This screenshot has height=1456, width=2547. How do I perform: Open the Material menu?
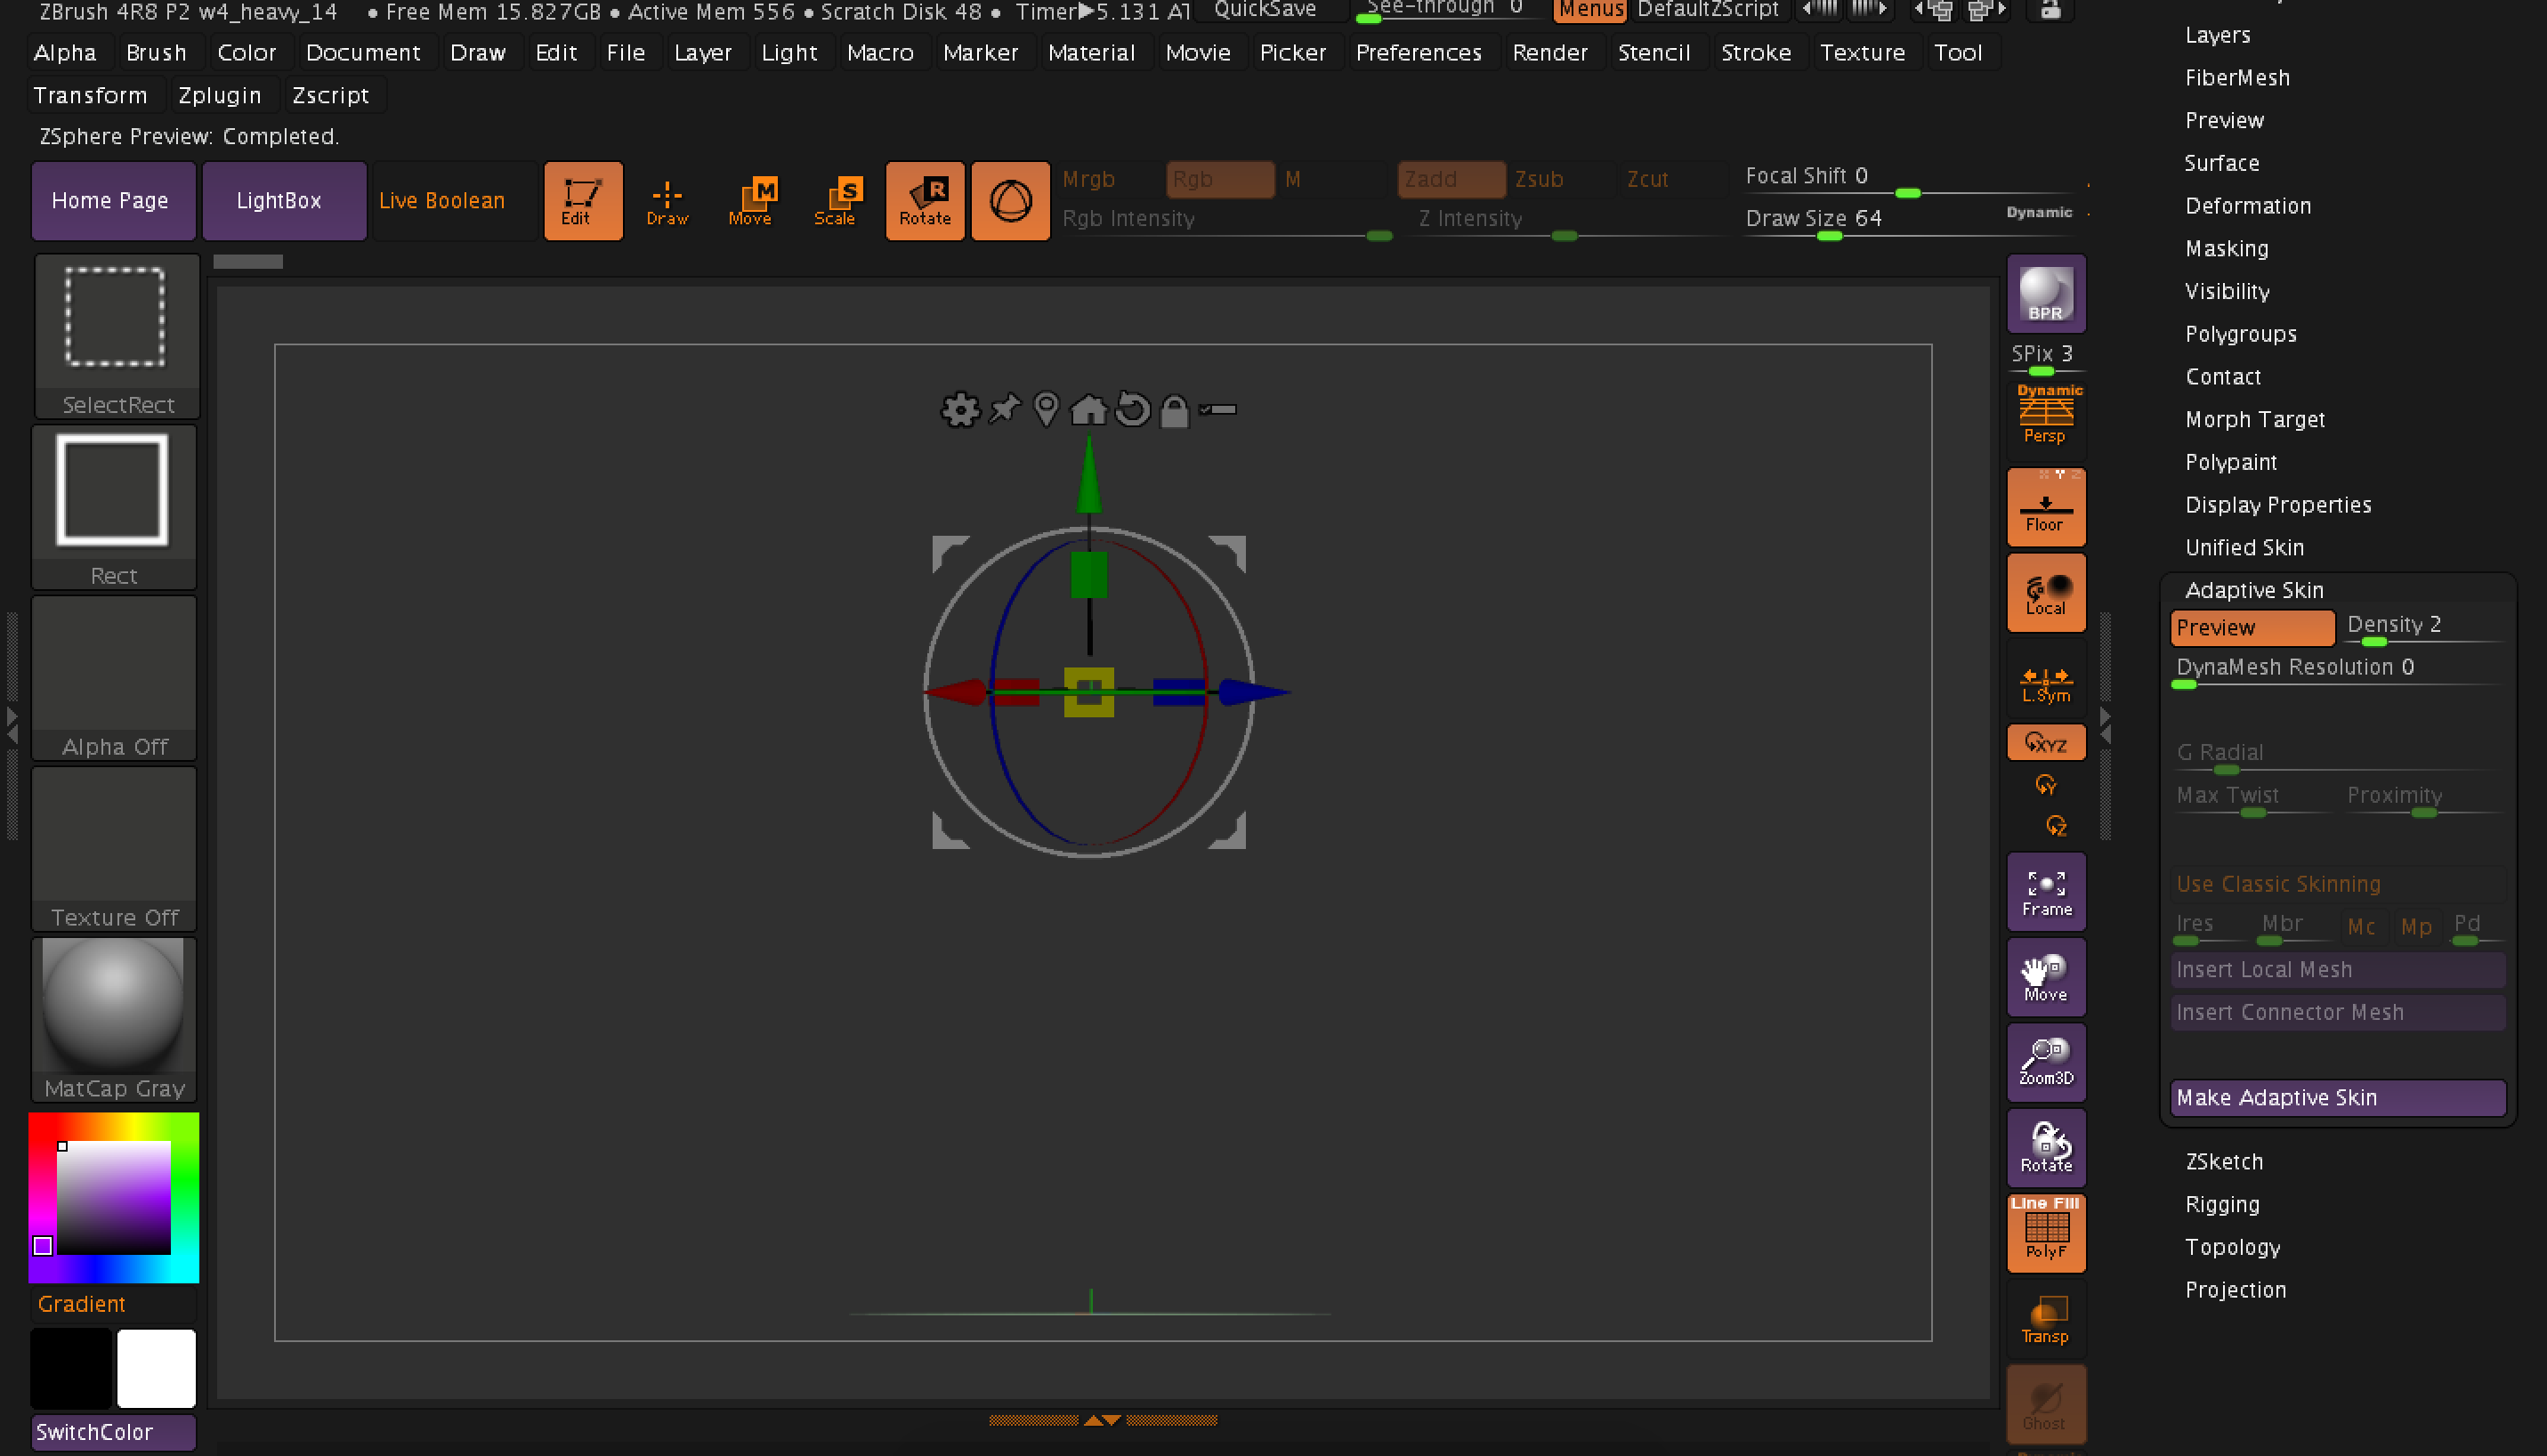pos(1094,52)
